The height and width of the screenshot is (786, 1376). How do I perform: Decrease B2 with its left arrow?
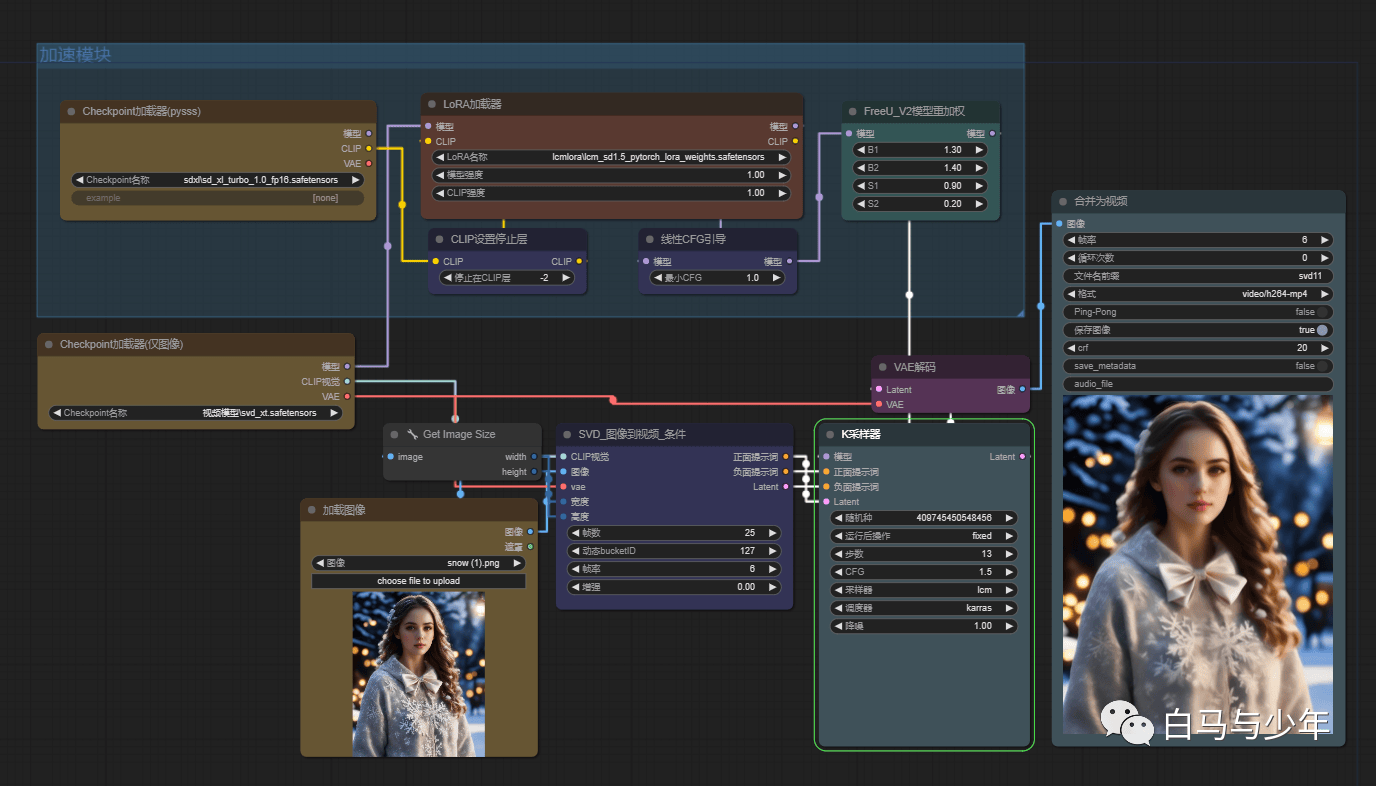[x=861, y=168]
